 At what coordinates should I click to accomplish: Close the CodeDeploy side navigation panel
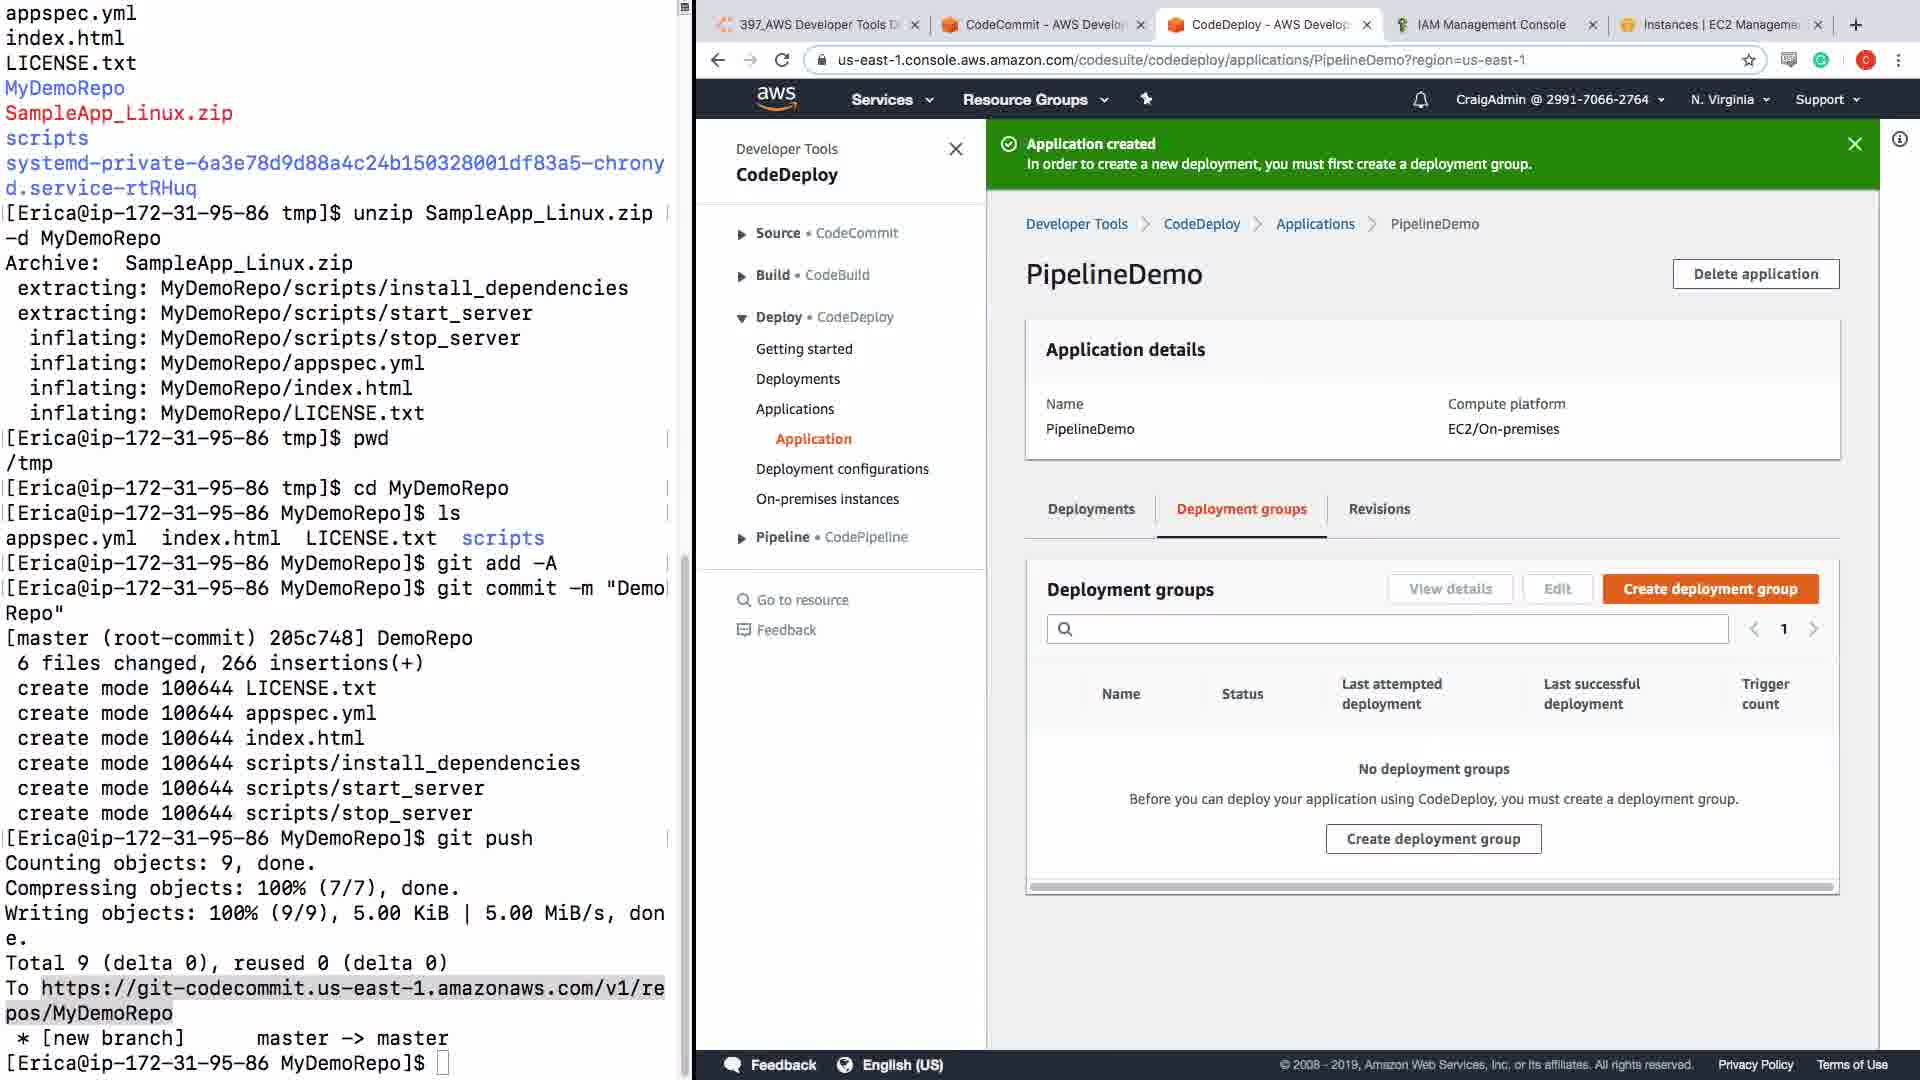(x=955, y=149)
